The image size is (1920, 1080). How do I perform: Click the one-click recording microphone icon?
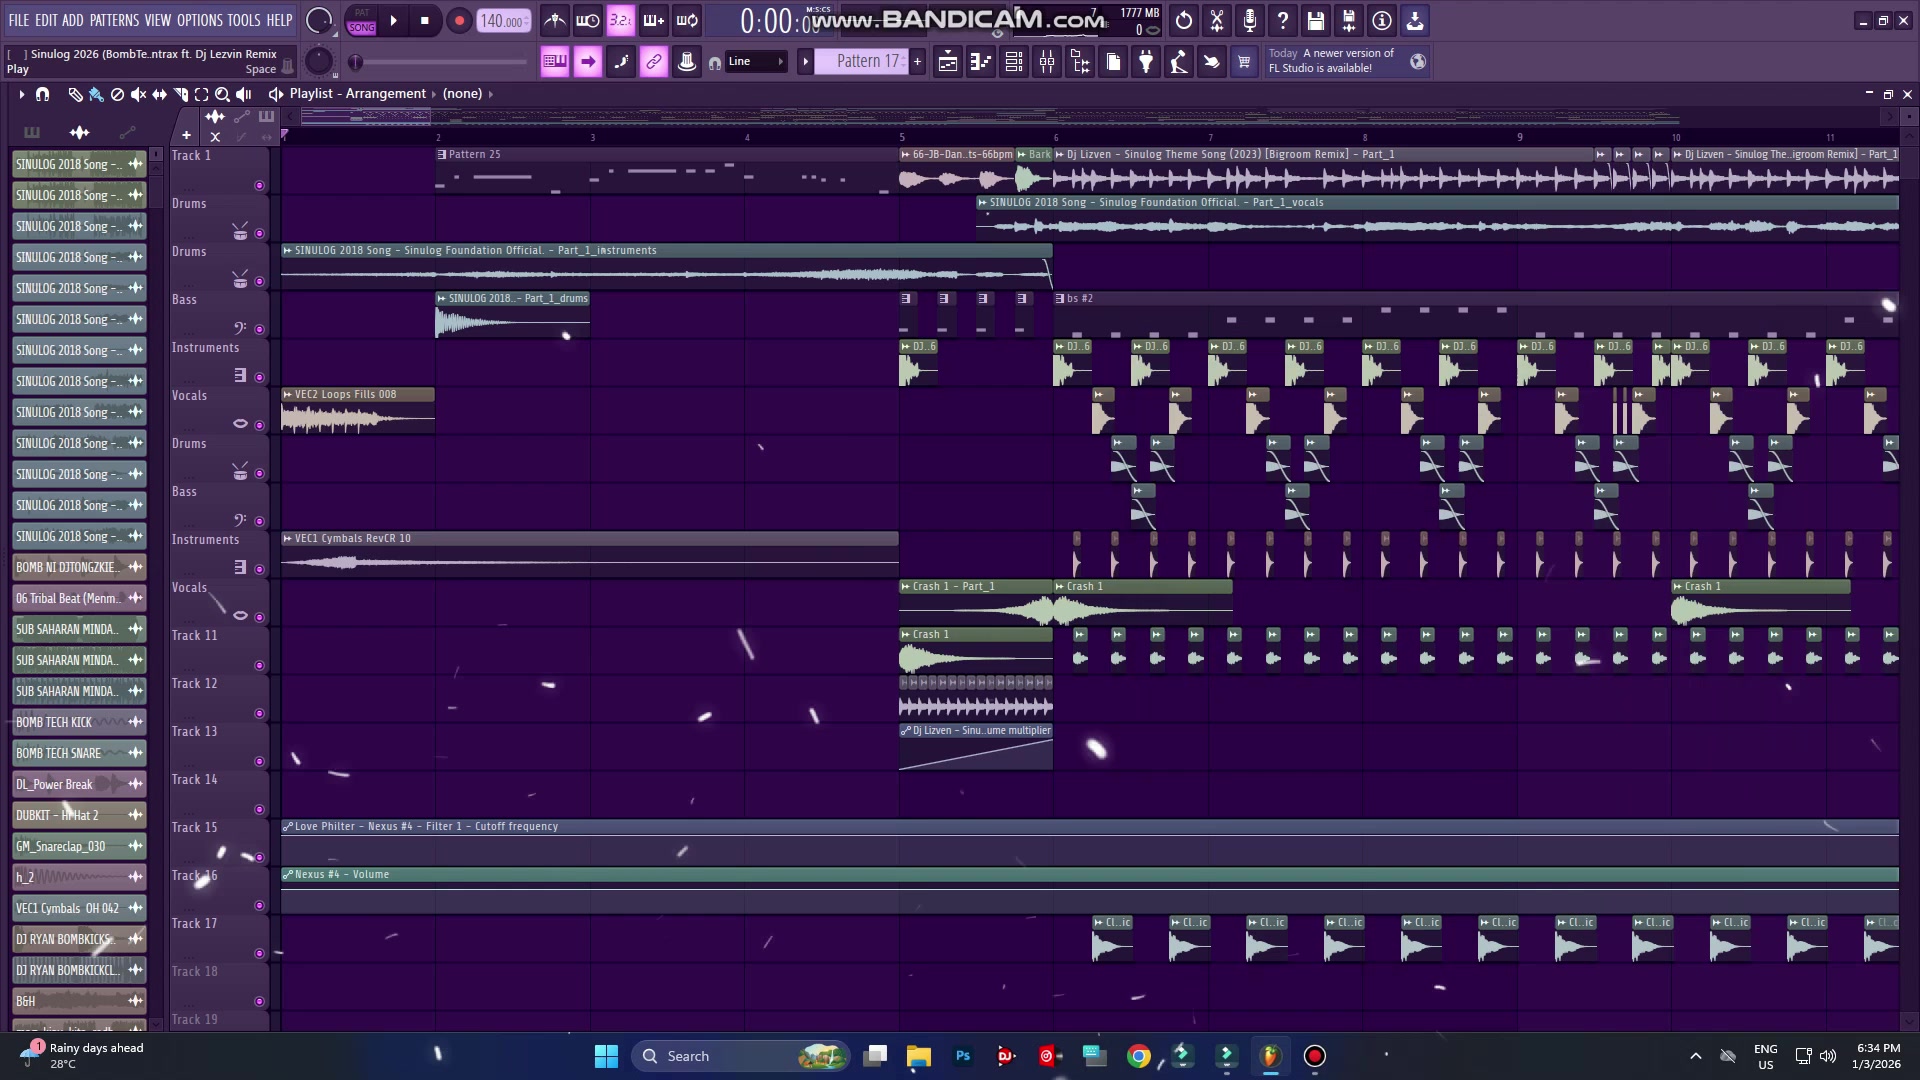point(1250,20)
